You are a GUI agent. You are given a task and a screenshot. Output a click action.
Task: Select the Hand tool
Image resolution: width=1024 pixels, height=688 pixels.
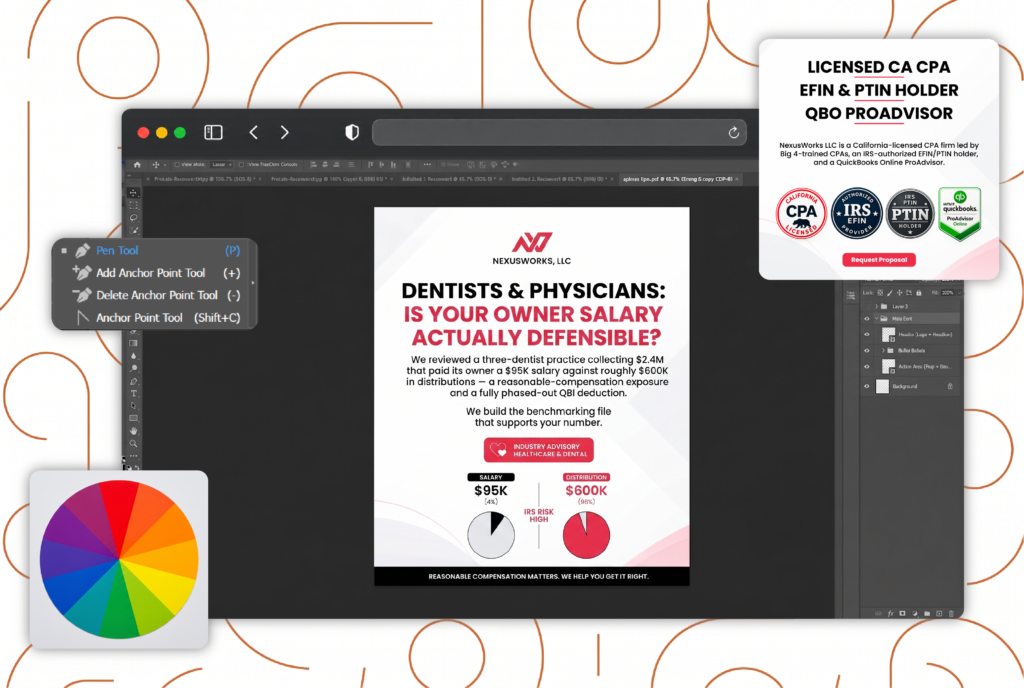pyautogui.click(x=133, y=431)
